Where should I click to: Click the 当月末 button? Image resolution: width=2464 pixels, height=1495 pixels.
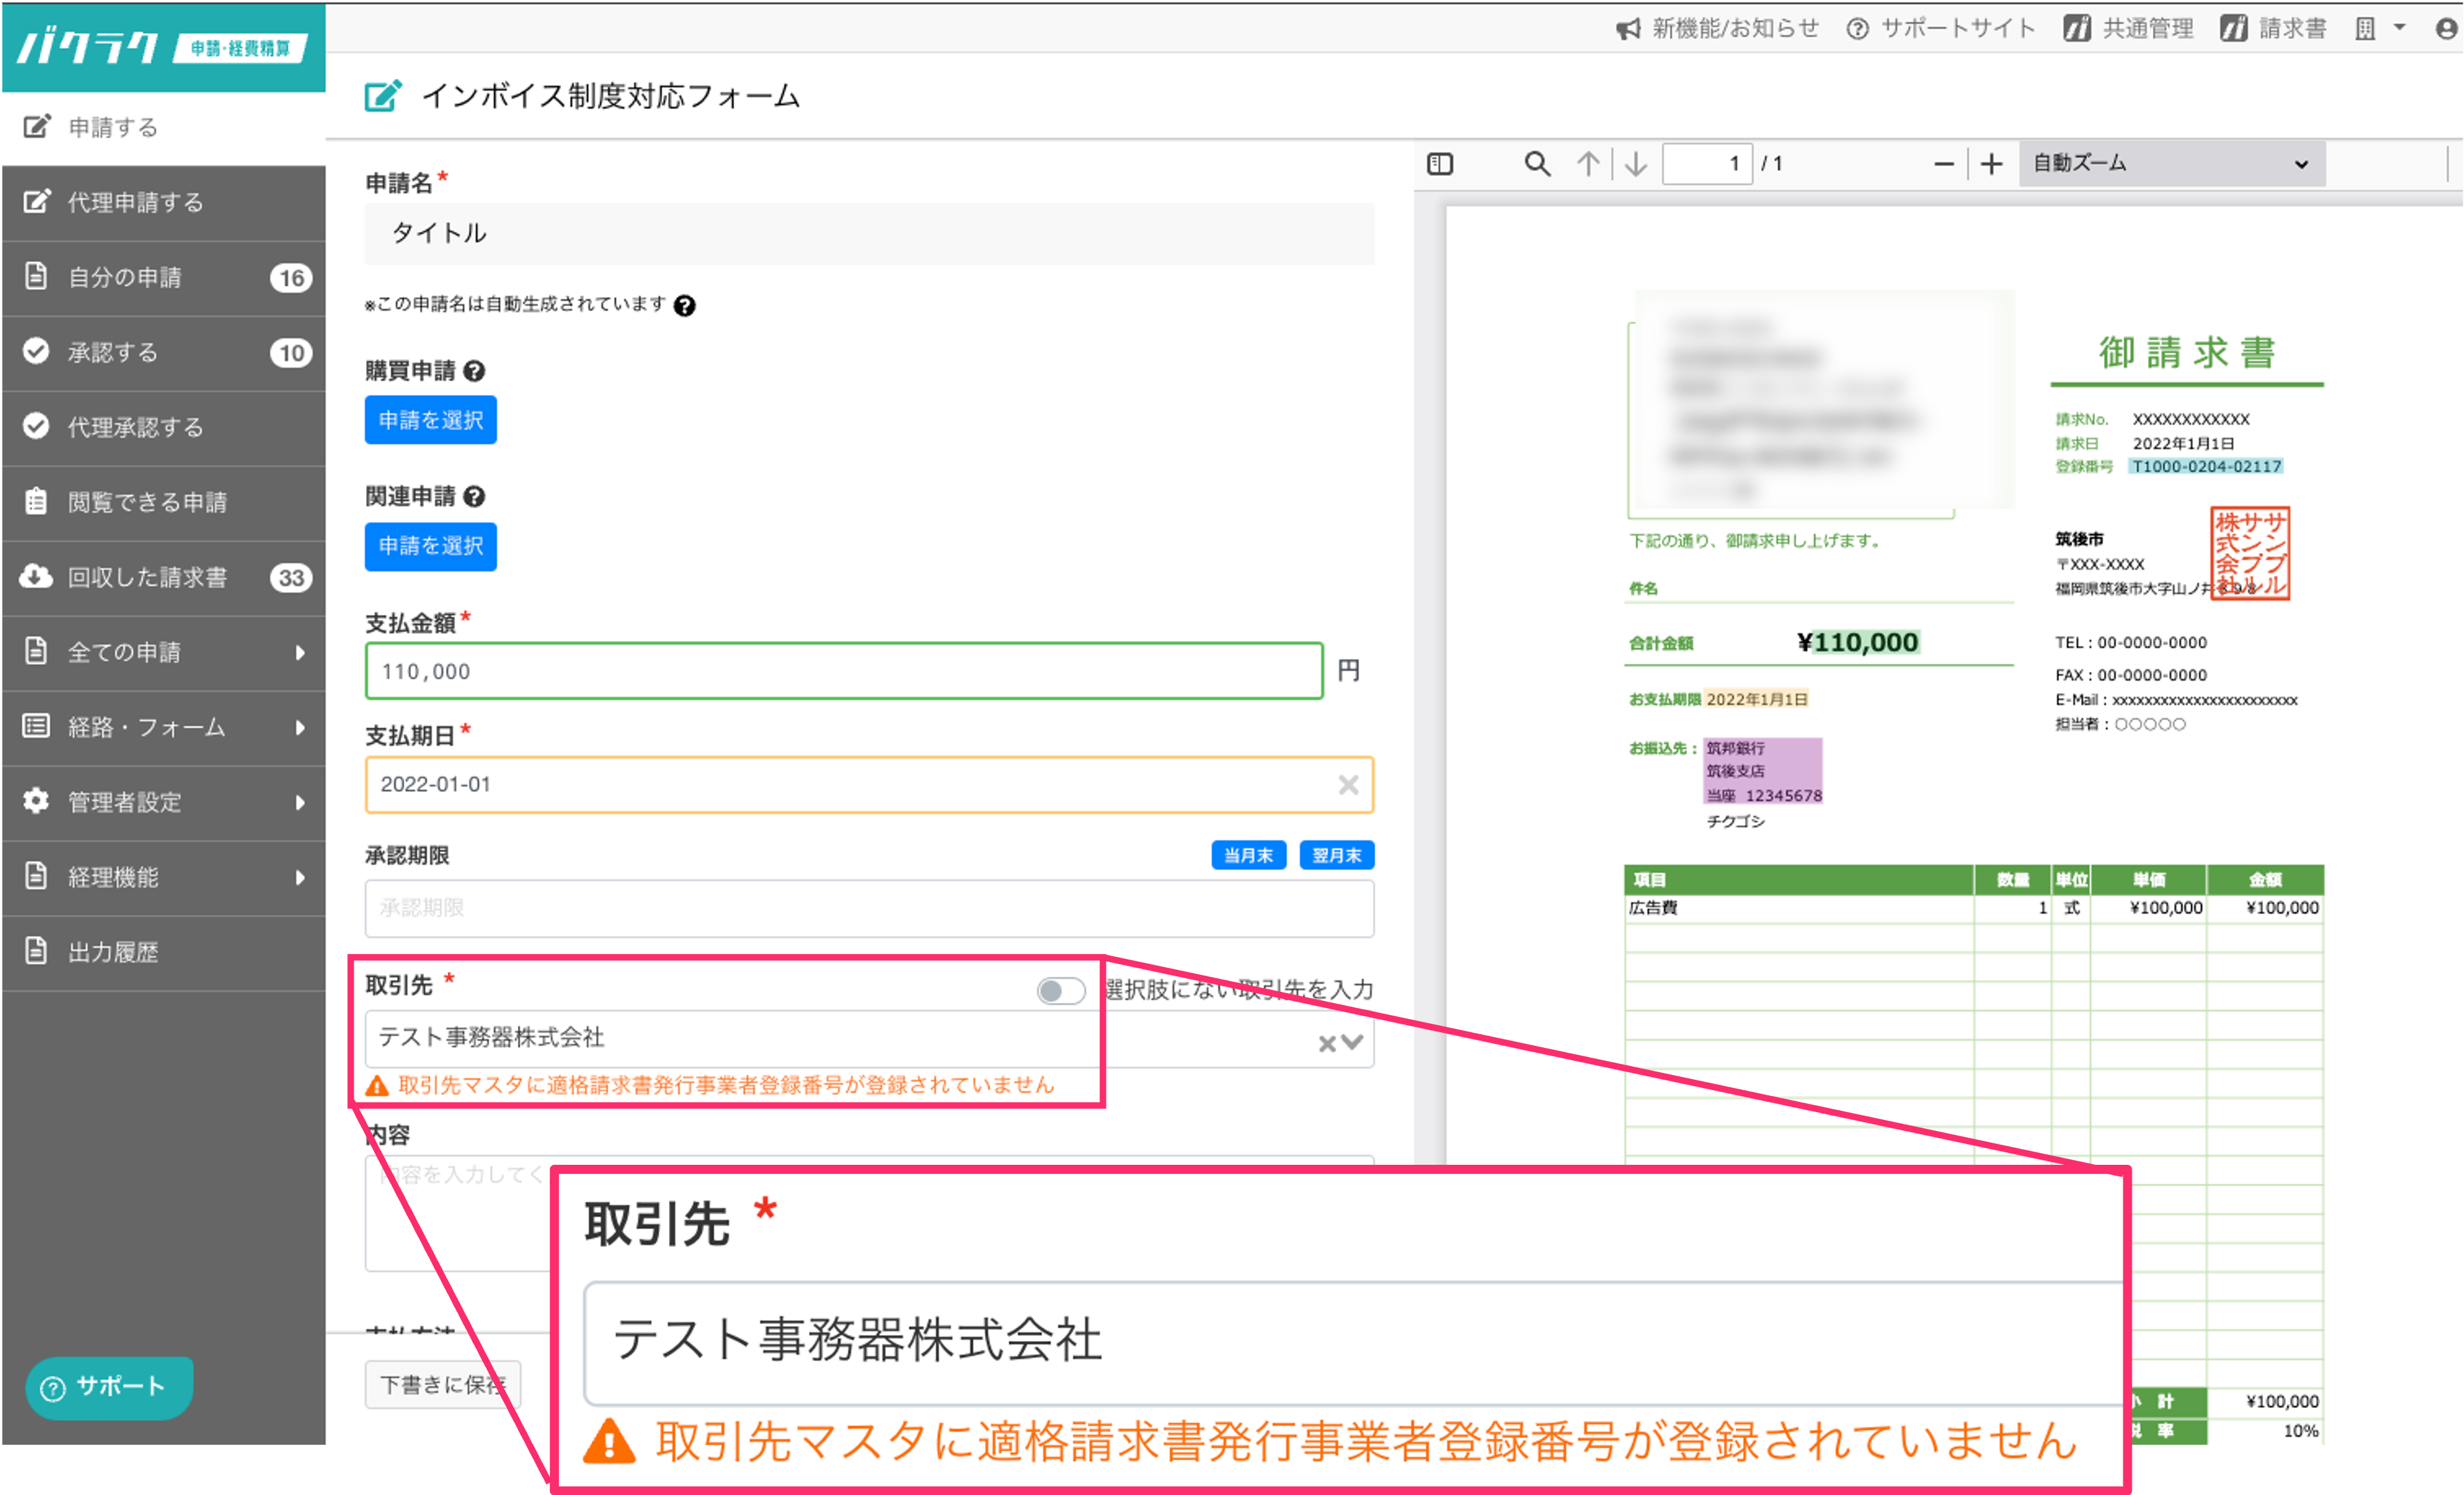[1248, 855]
